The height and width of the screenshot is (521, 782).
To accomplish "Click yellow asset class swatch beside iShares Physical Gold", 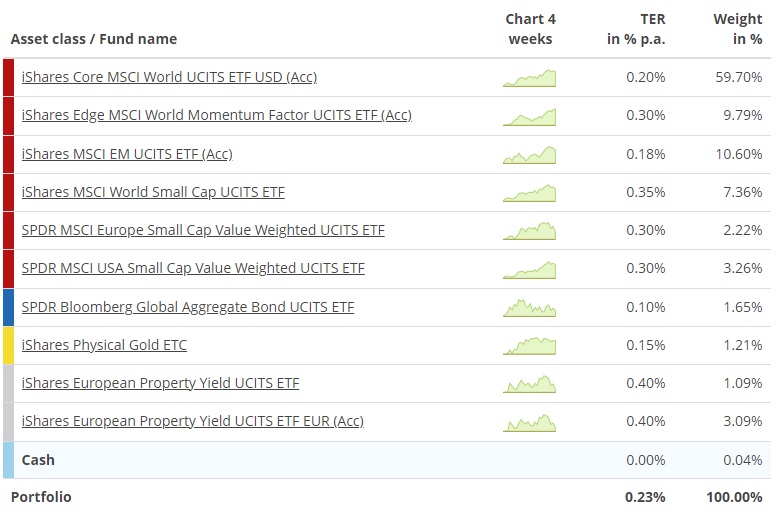I will (x=8, y=346).
